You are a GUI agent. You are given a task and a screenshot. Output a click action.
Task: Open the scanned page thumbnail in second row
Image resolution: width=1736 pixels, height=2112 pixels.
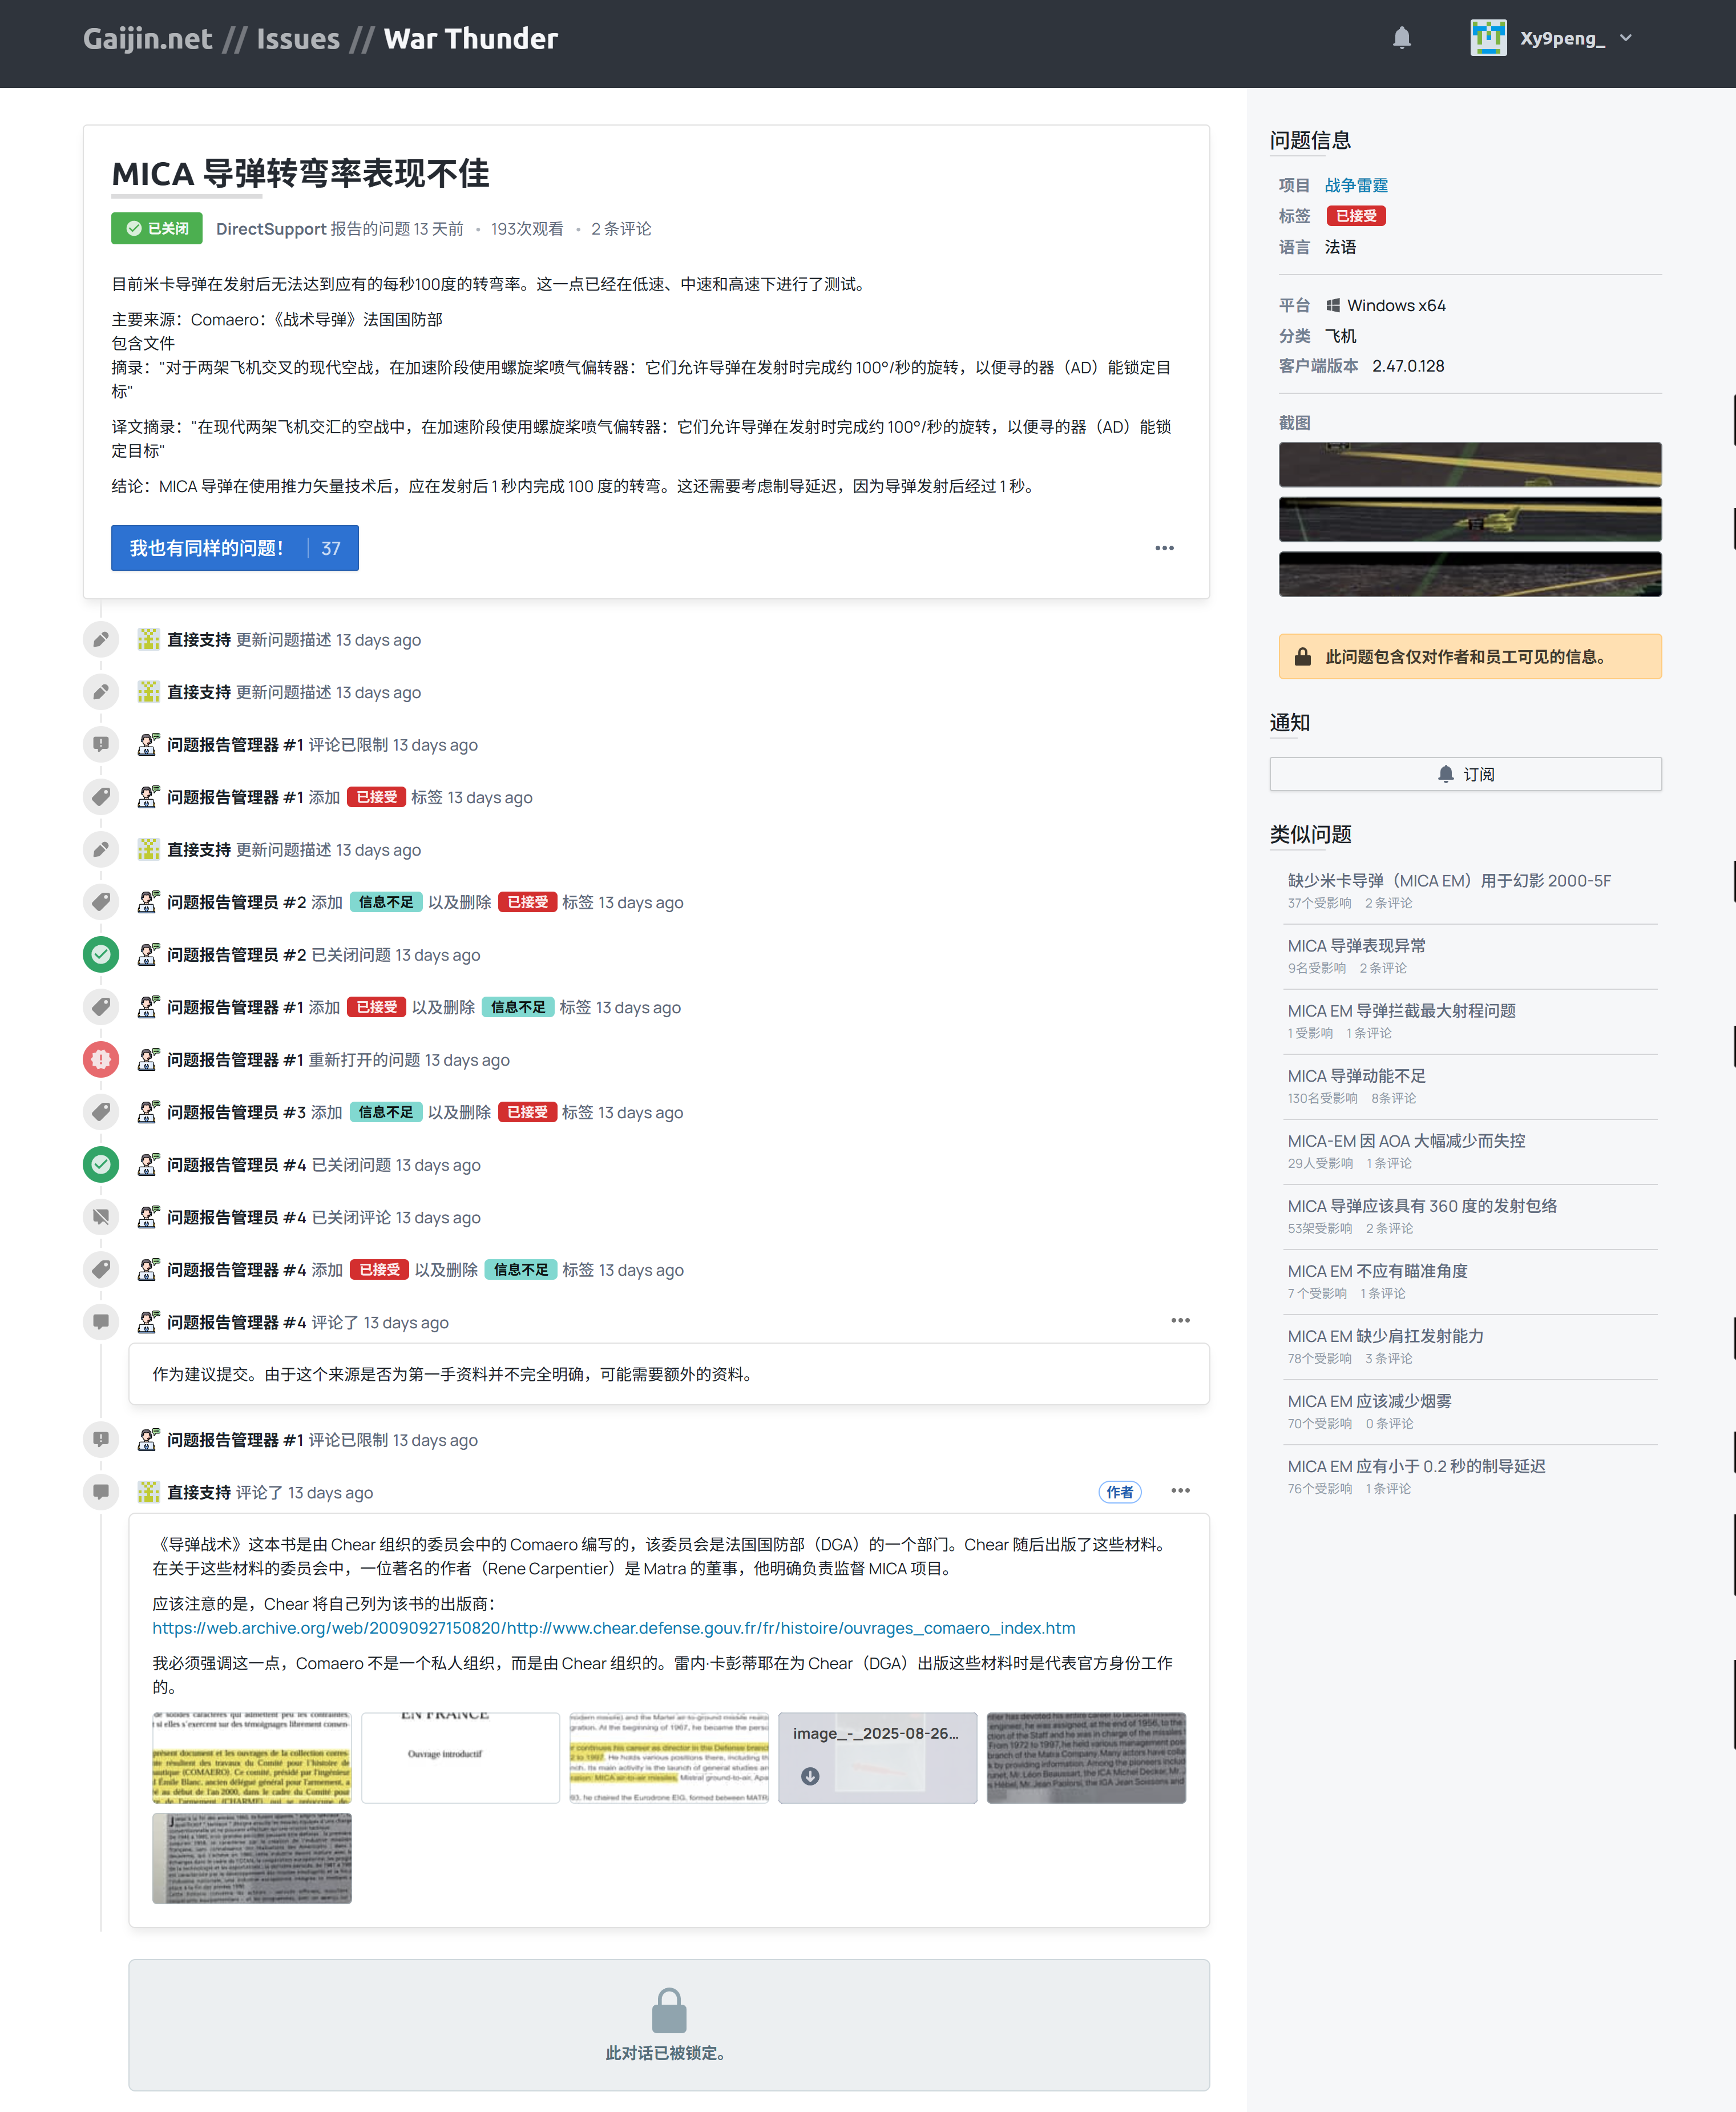click(252, 1858)
